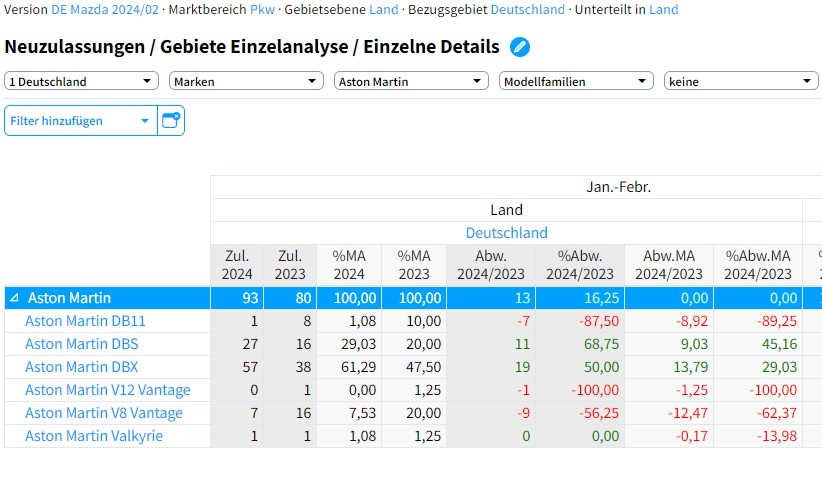Click the -12,47 cell in V8 Vantage row
This screenshot has height=487, width=822.
[669, 413]
